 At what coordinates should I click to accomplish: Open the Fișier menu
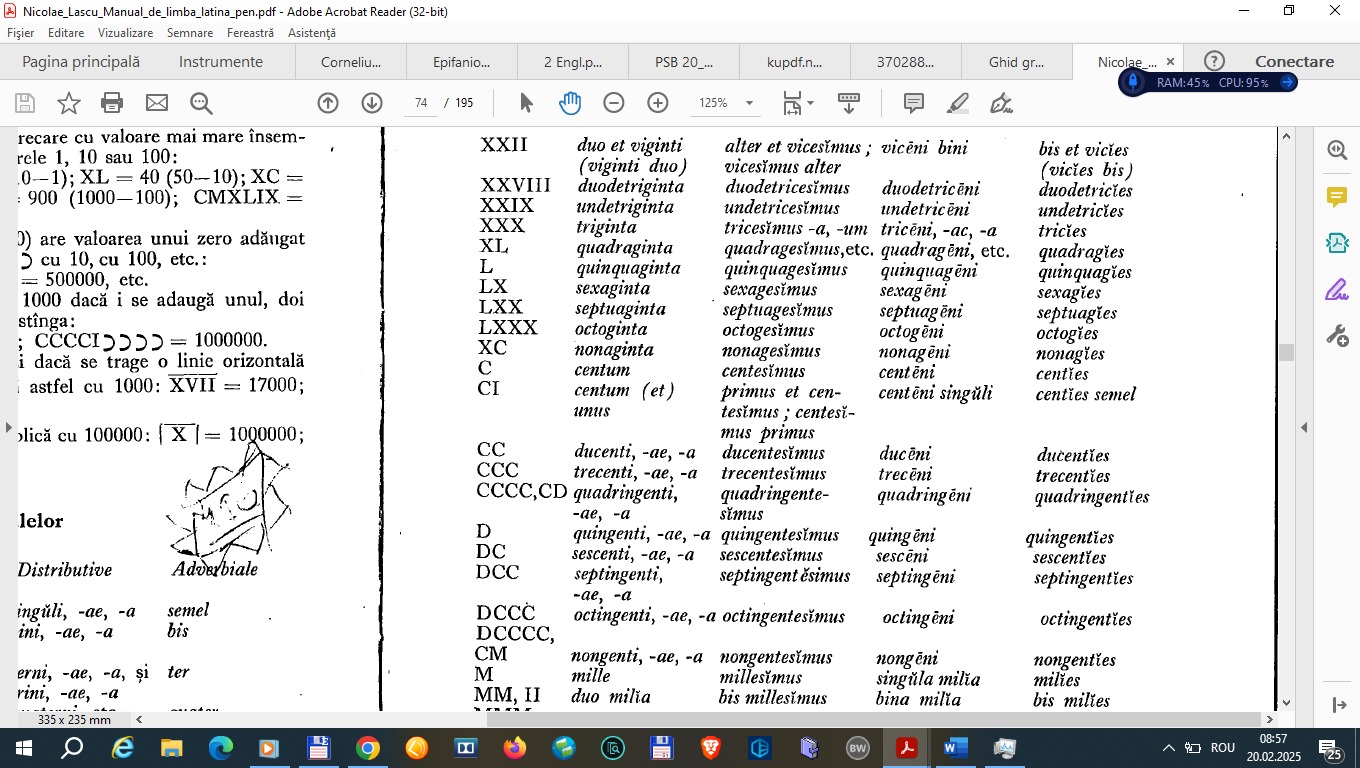tap(20, 33)
